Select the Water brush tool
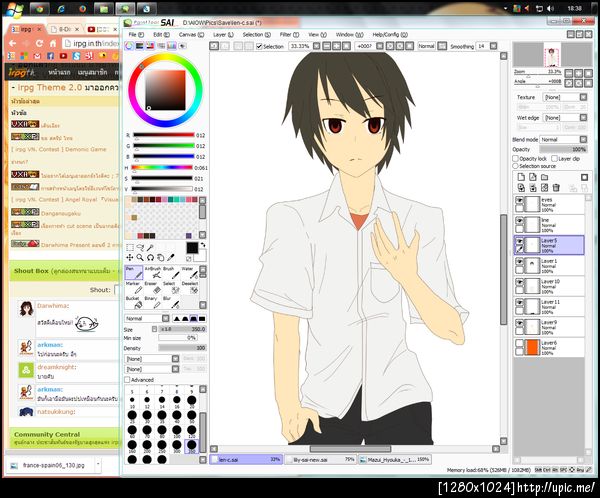This screenshot has width=600, height=498. (189, 273)
